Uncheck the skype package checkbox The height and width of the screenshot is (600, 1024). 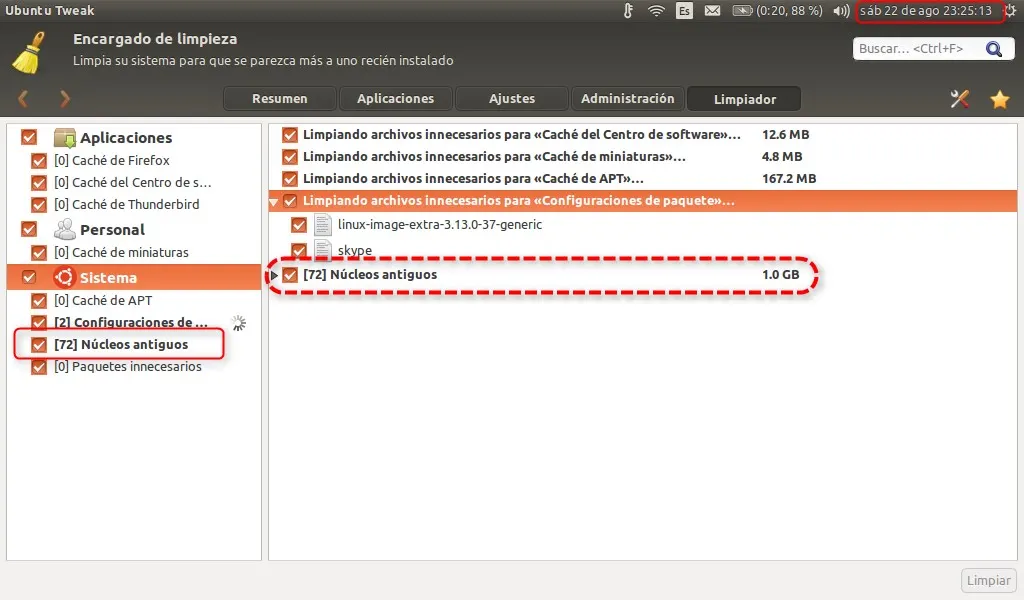pyautogui.click(x=298, y=250)
